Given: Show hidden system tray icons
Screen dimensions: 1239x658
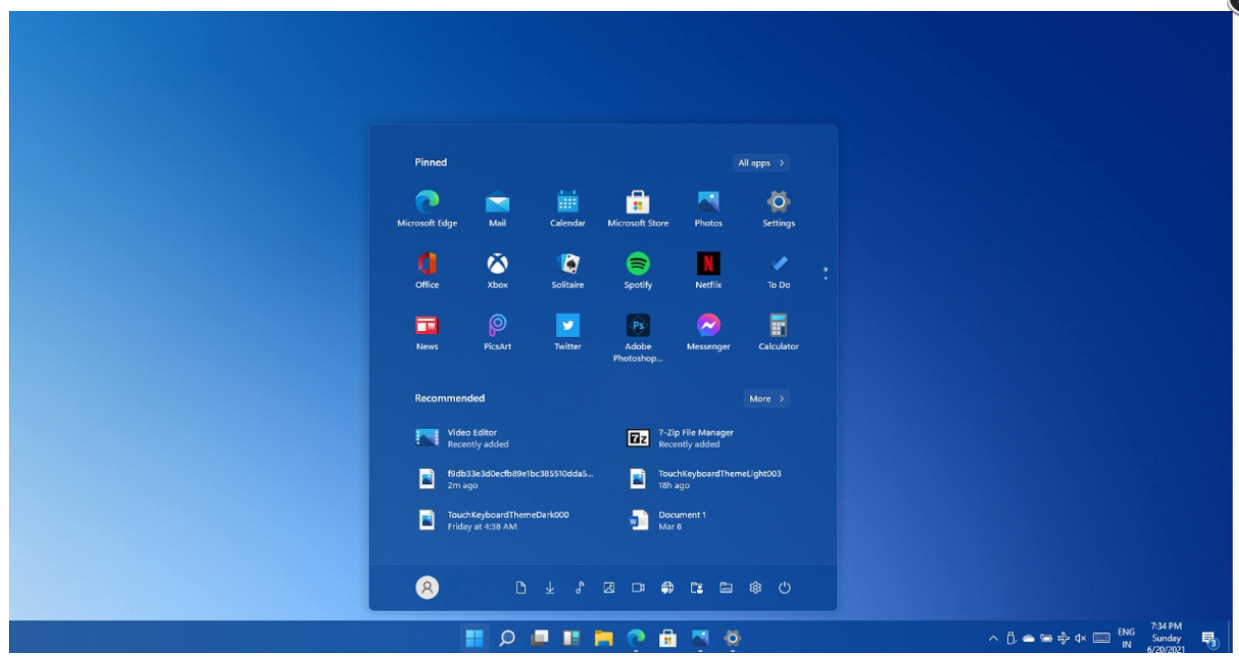Looking at the screenshot, I should 993,638.
